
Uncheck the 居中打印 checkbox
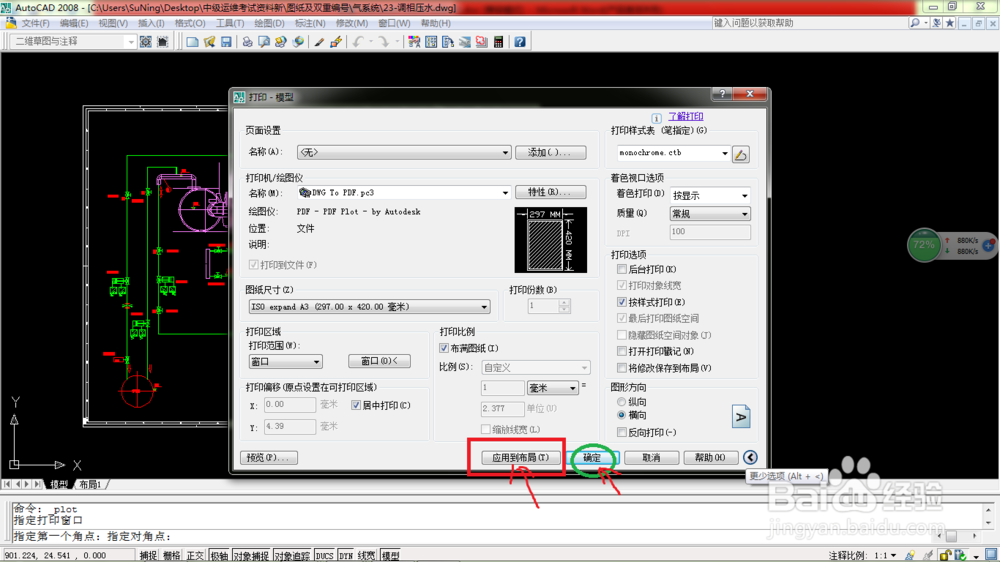[x=356, y=405]
